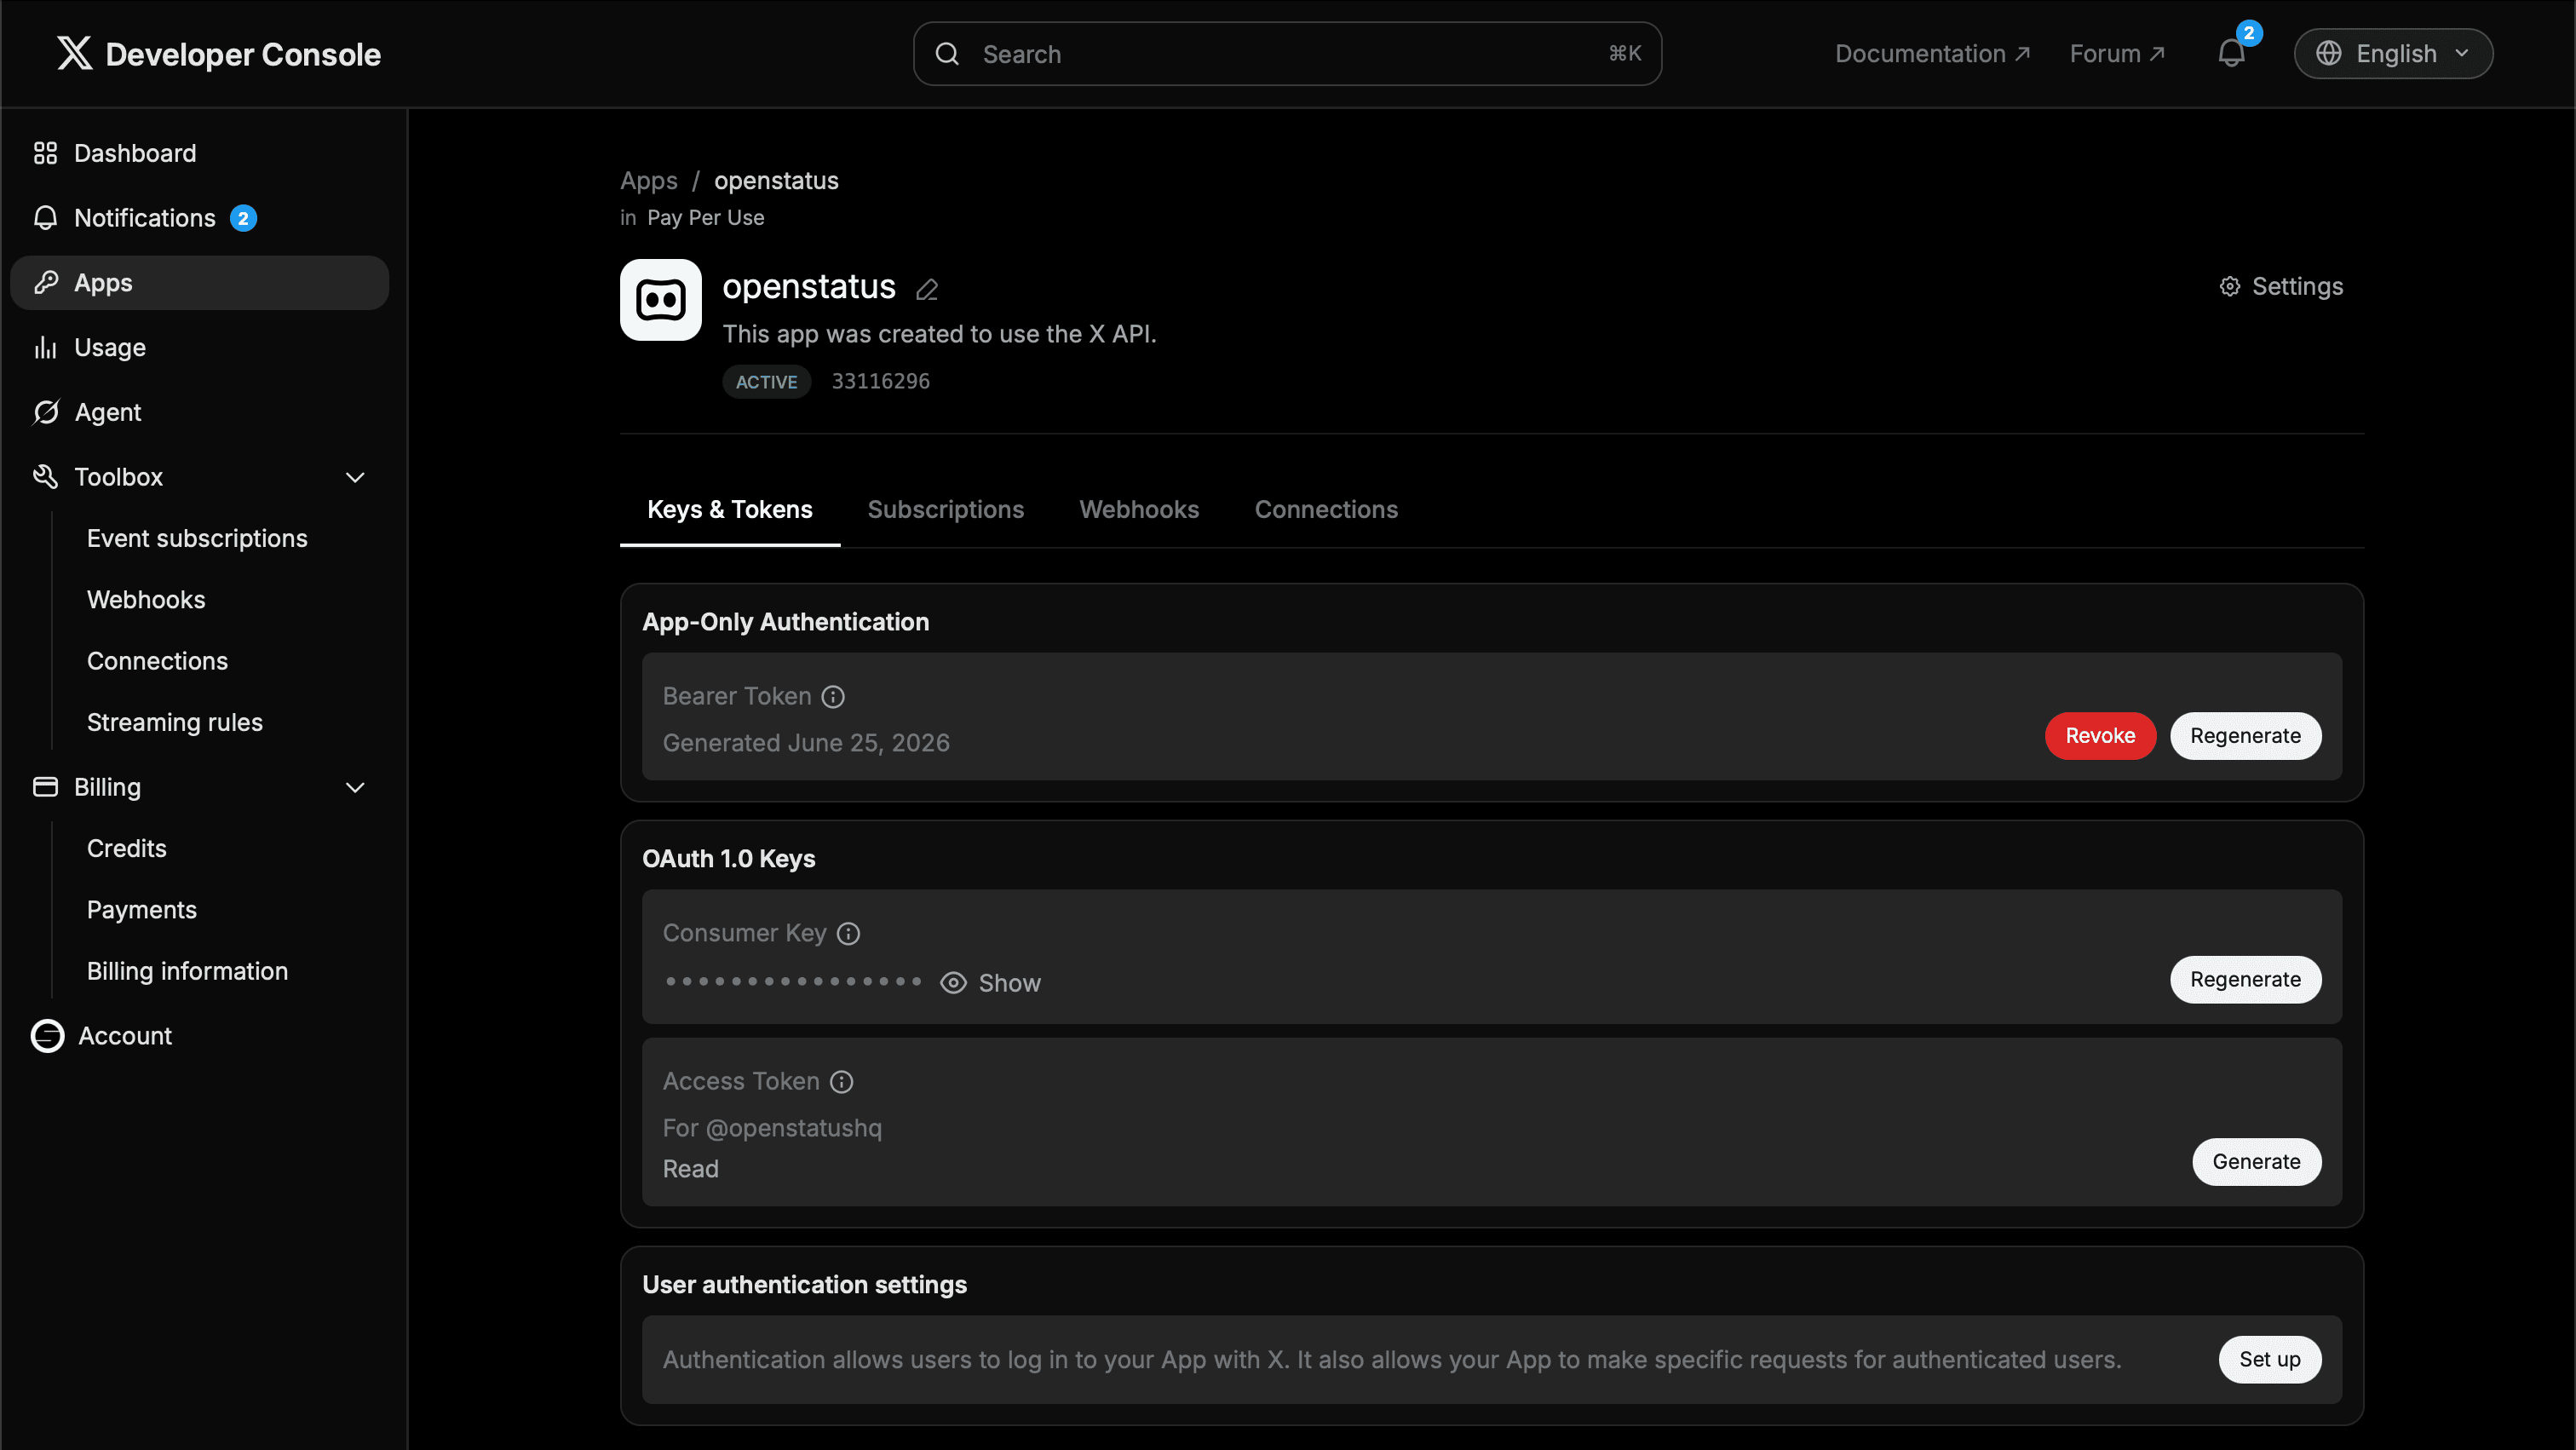Click the notification count badge in sidebar
This screenshot has height=1450, width=2576.
pos(243,218)
